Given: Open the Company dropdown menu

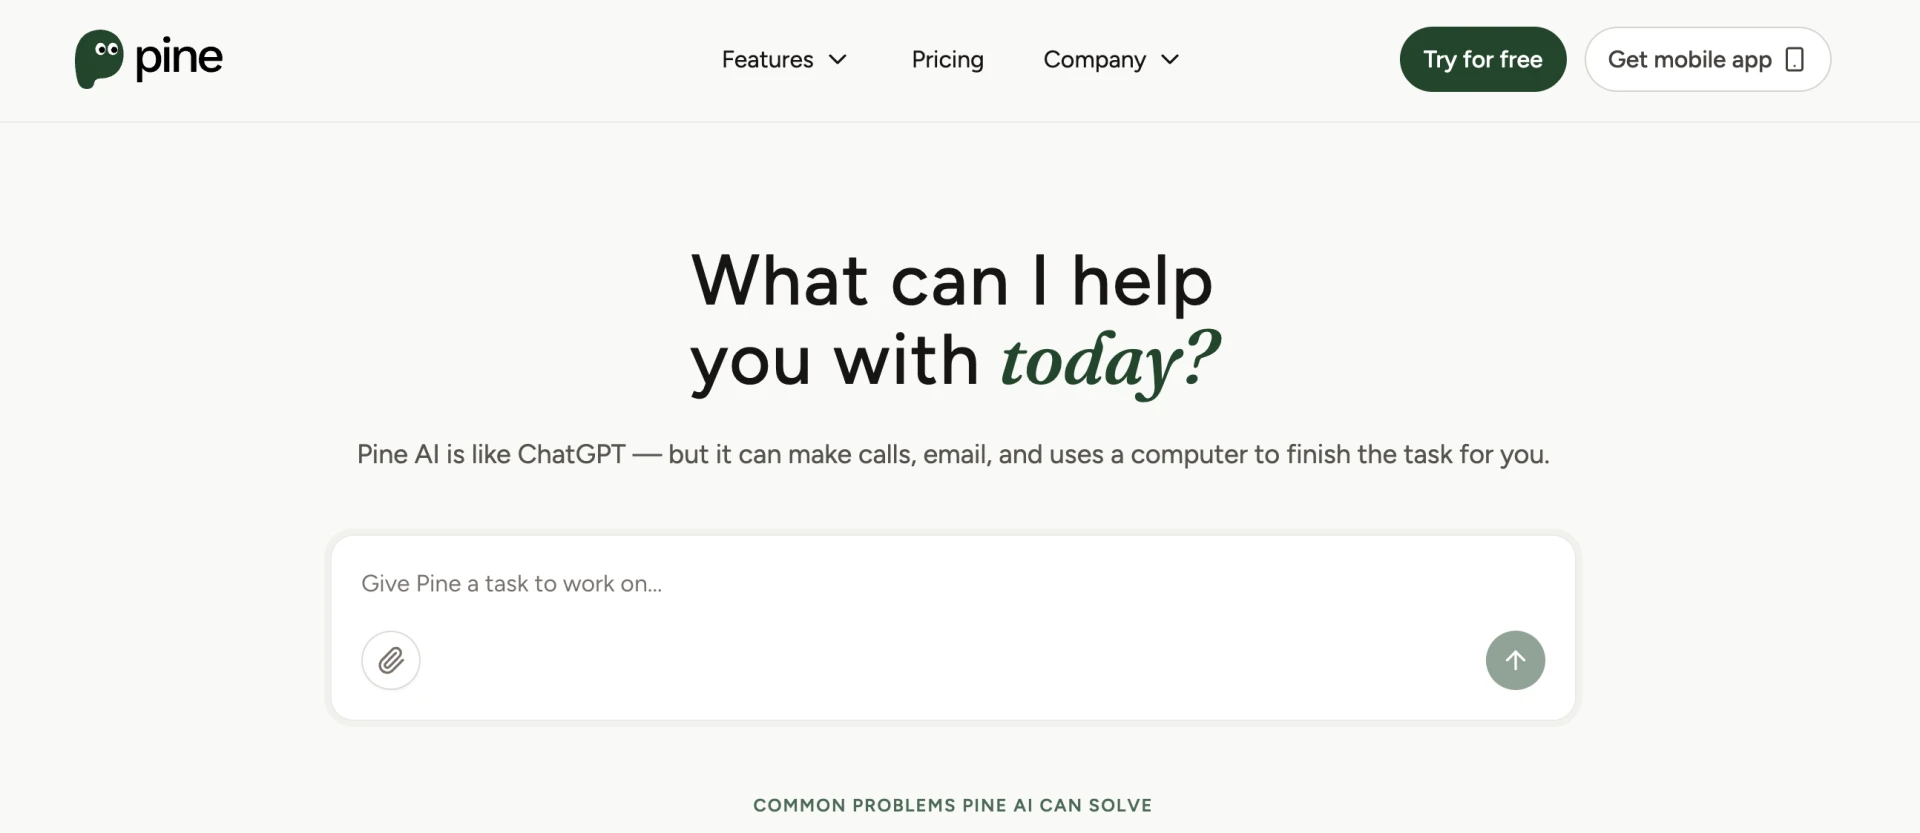Looking at the screenshot, I should tap(1111, 59).
